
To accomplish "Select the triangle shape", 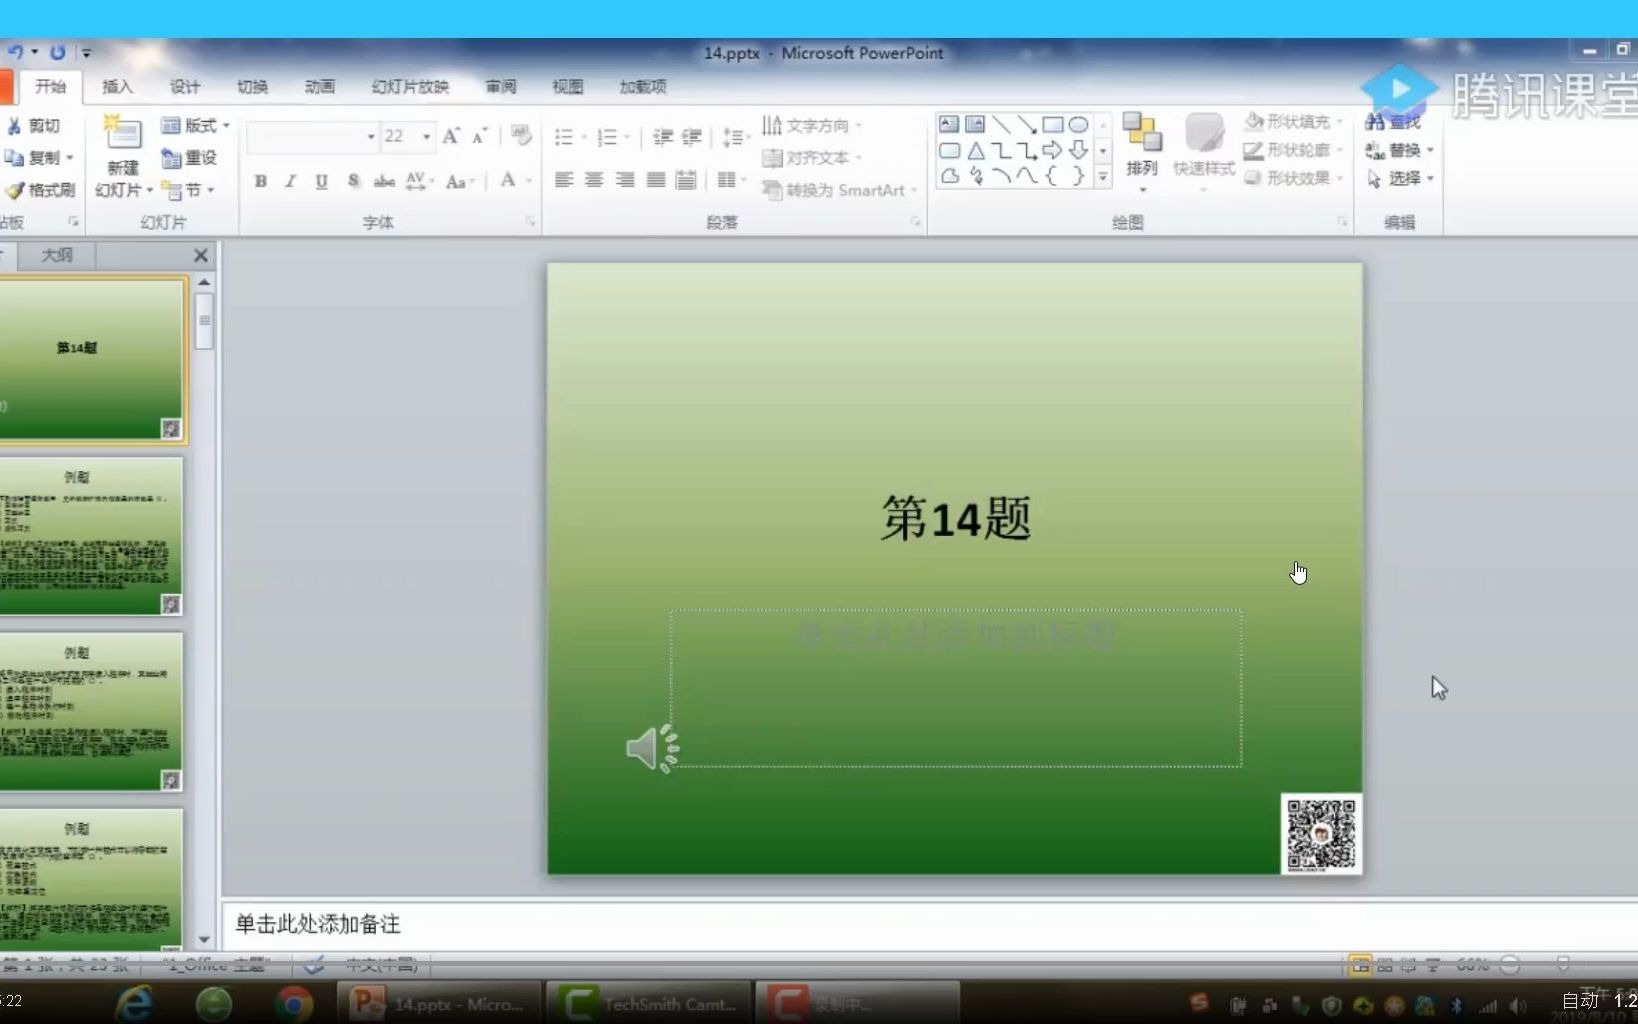I will pos(976,151).
